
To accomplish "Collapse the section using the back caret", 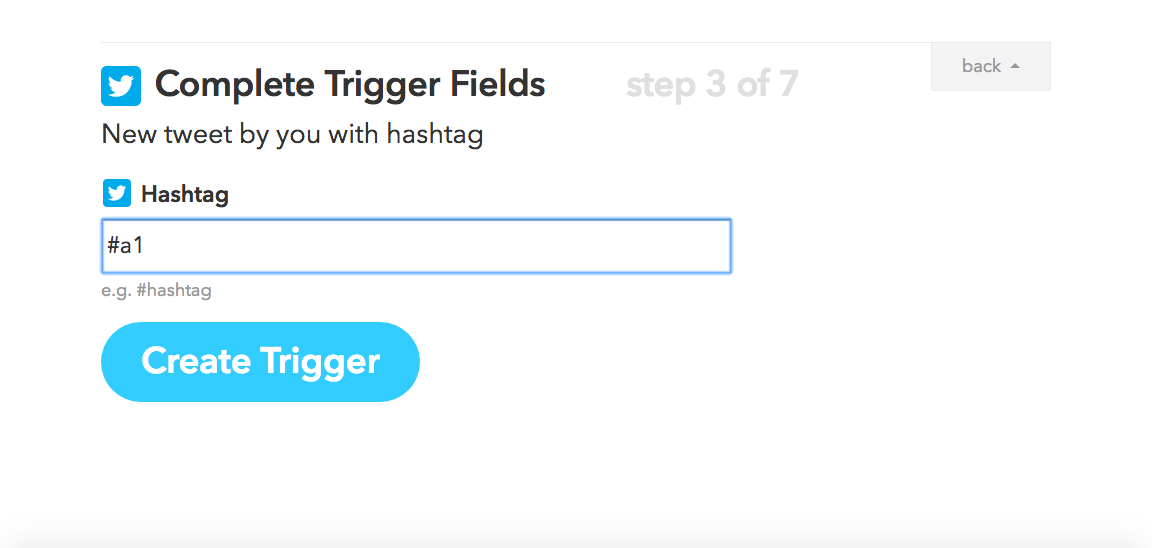I will (1015, 66).
